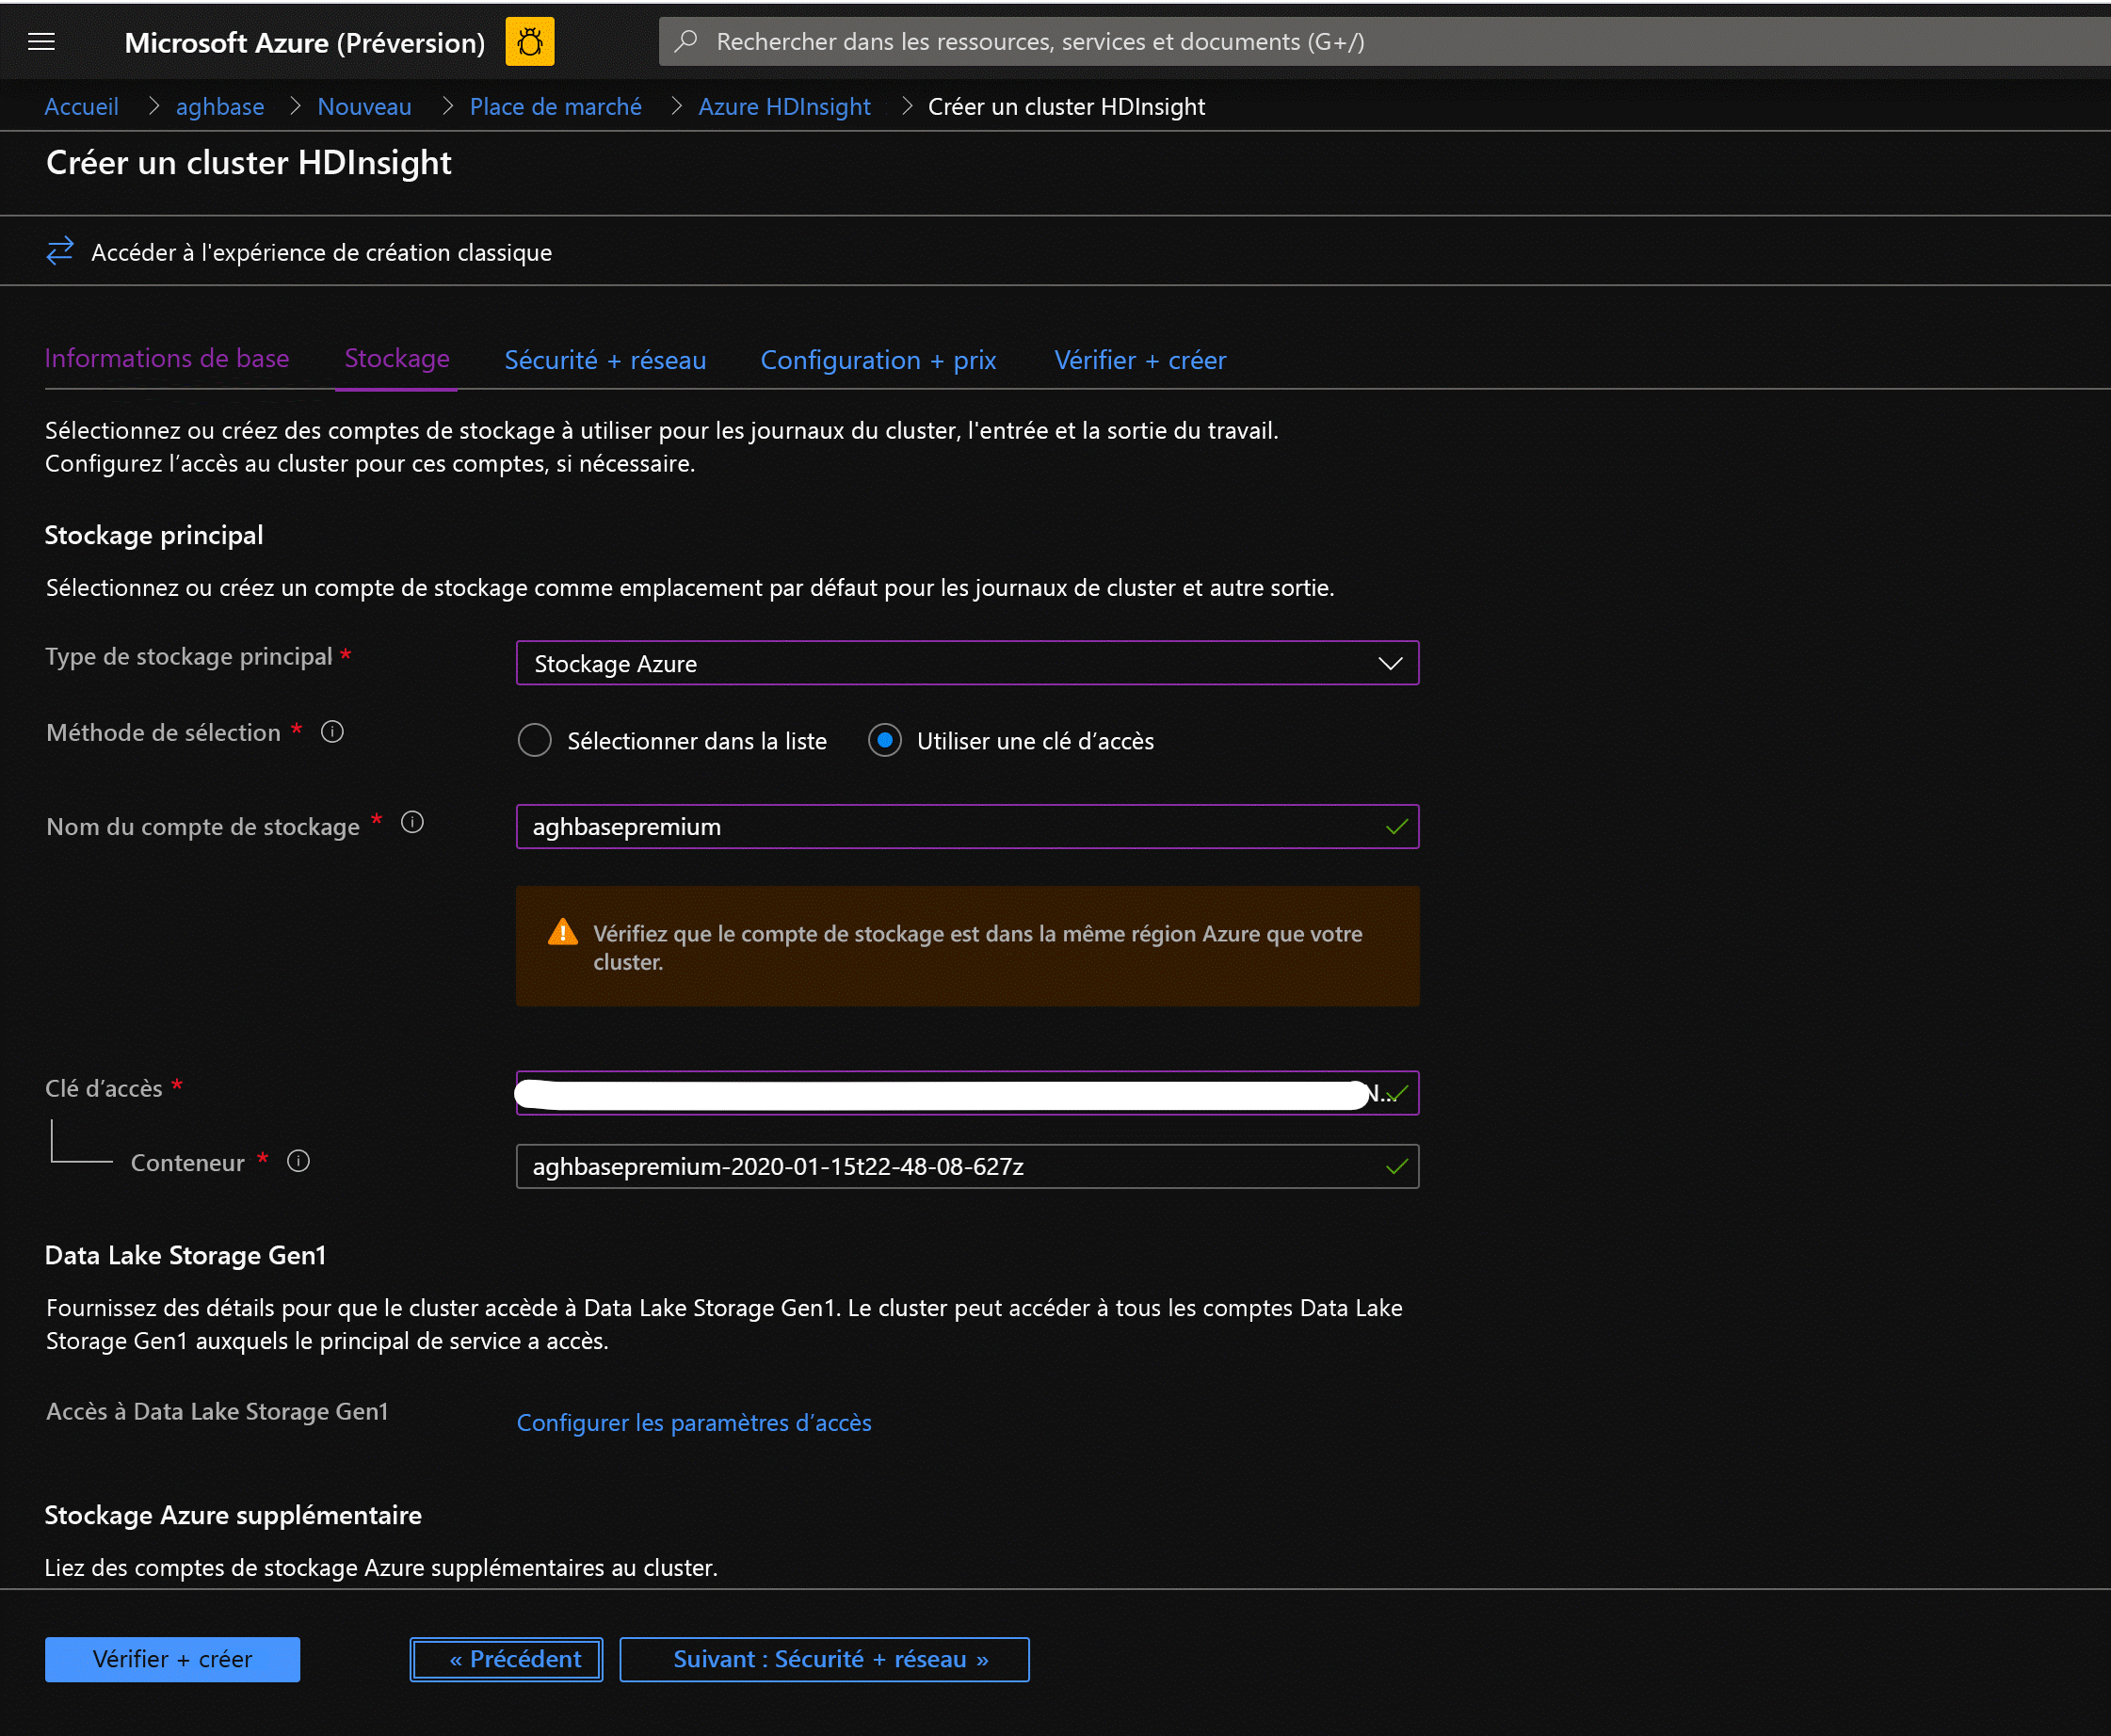Show info for Méthode de sélection
This screenshot has height=1736, width=2111.
tap(332, 732)
